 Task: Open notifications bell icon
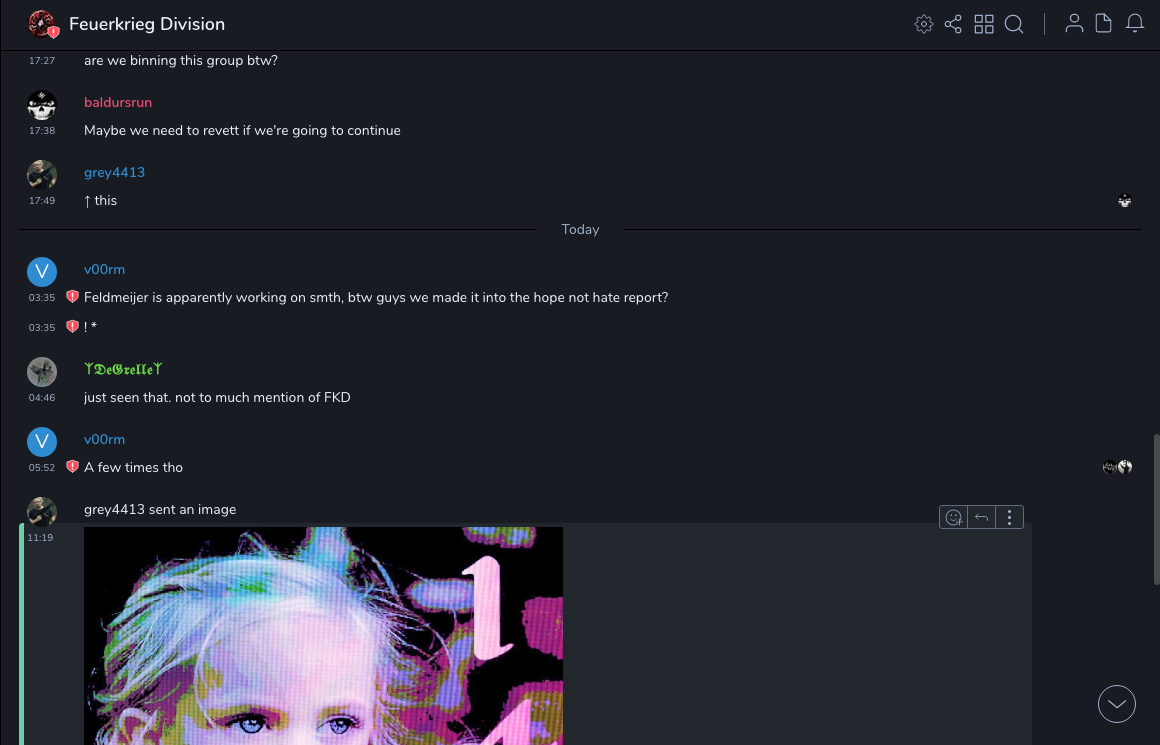(x=1135, y=24)
